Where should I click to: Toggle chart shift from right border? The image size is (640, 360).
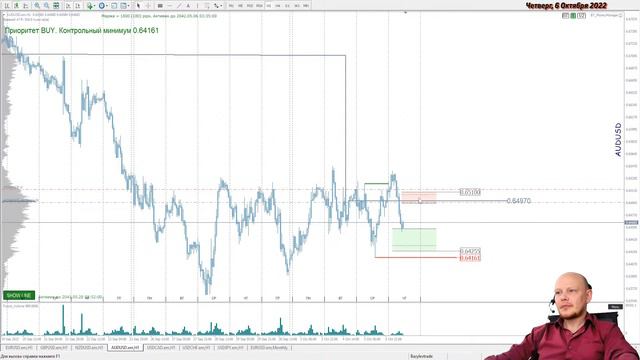tap(78, 6)
